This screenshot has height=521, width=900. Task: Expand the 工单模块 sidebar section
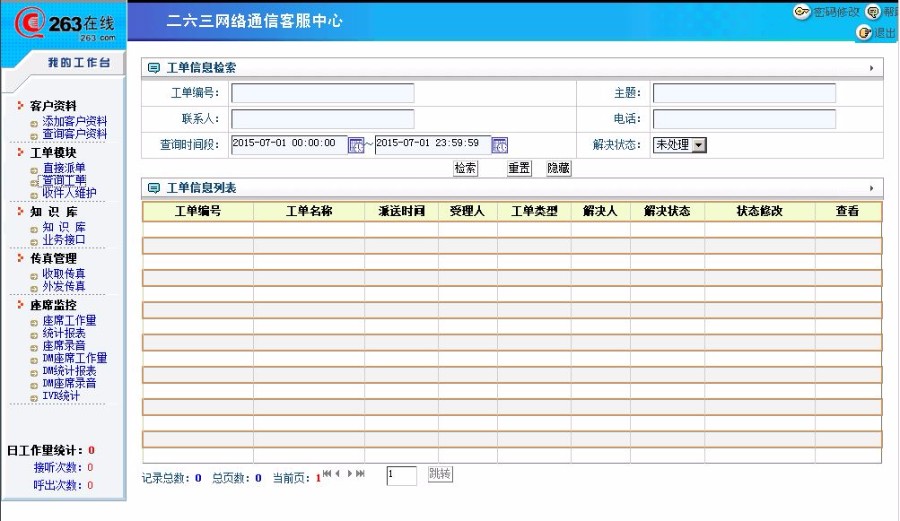[x=53, y=153]
